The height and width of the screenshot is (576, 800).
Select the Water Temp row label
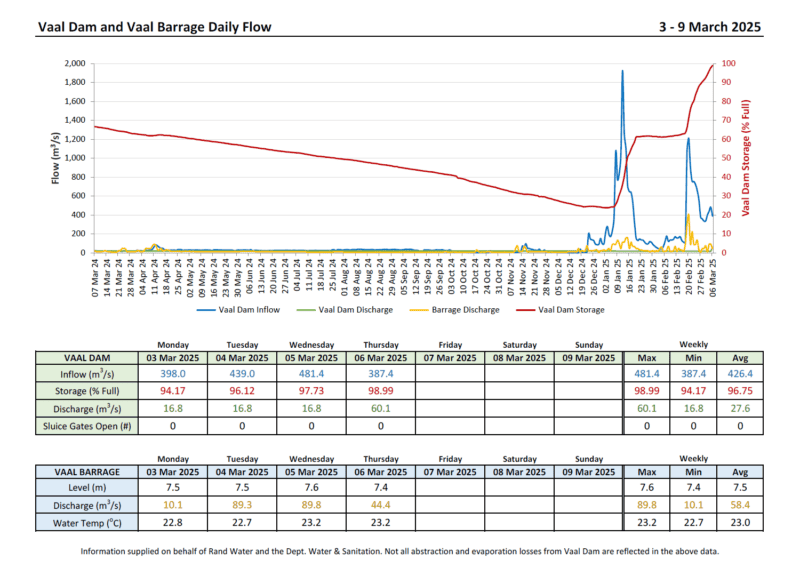[x=85, y=522]
